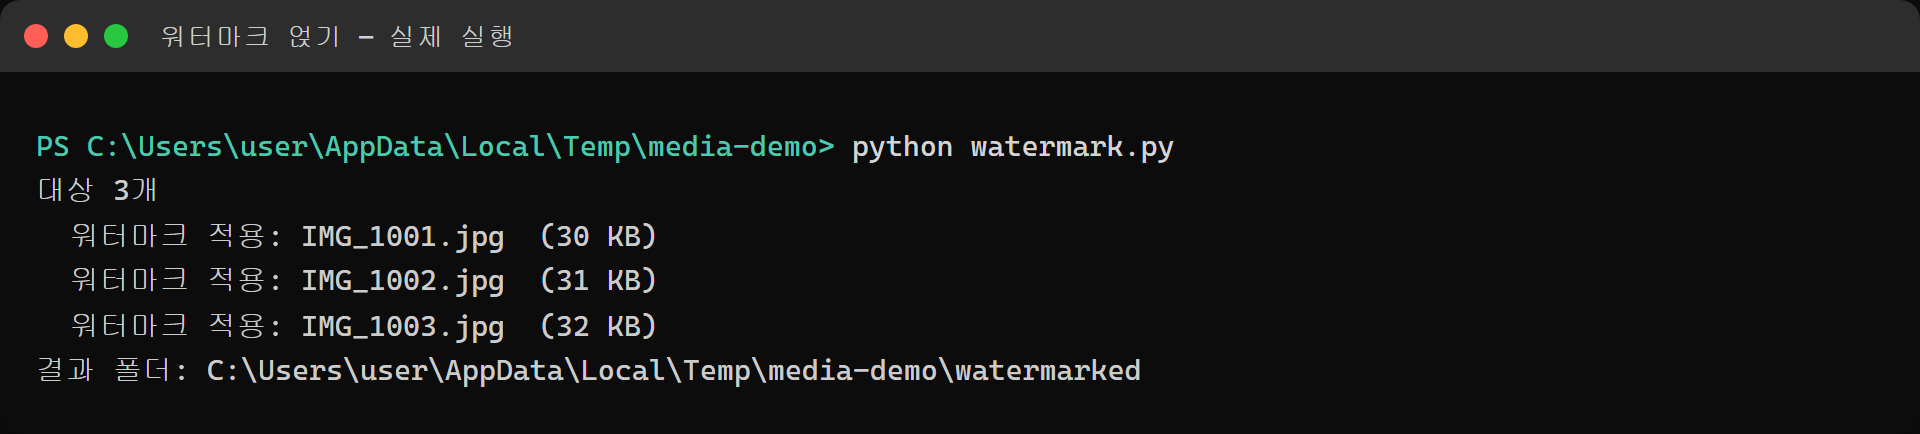Viewport: 1920px width, 434px height.
Task: Click the red close window button
Action: (x=36, y=36)
